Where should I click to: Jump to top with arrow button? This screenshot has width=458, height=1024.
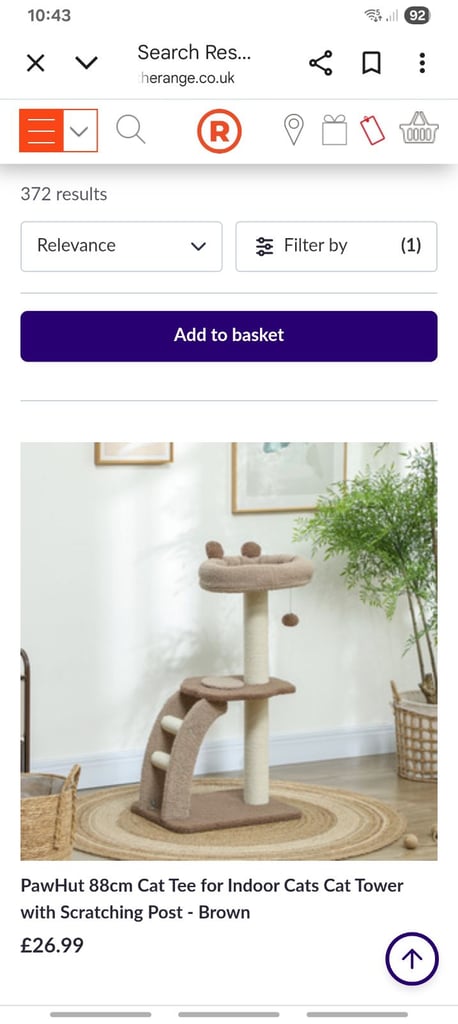[412, 959]
